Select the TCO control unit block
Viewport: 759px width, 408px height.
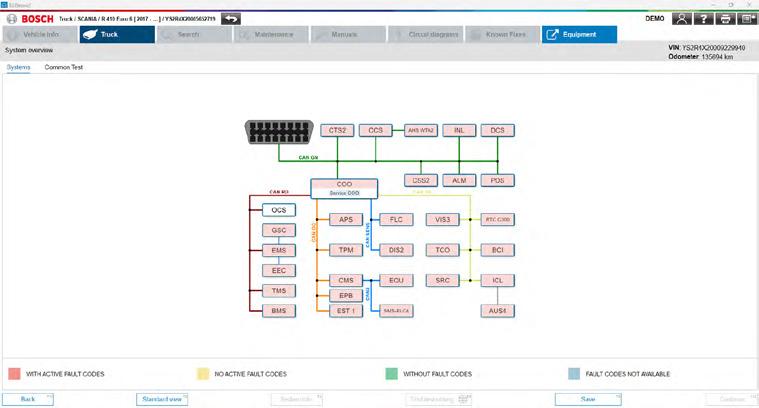point(442,250)
